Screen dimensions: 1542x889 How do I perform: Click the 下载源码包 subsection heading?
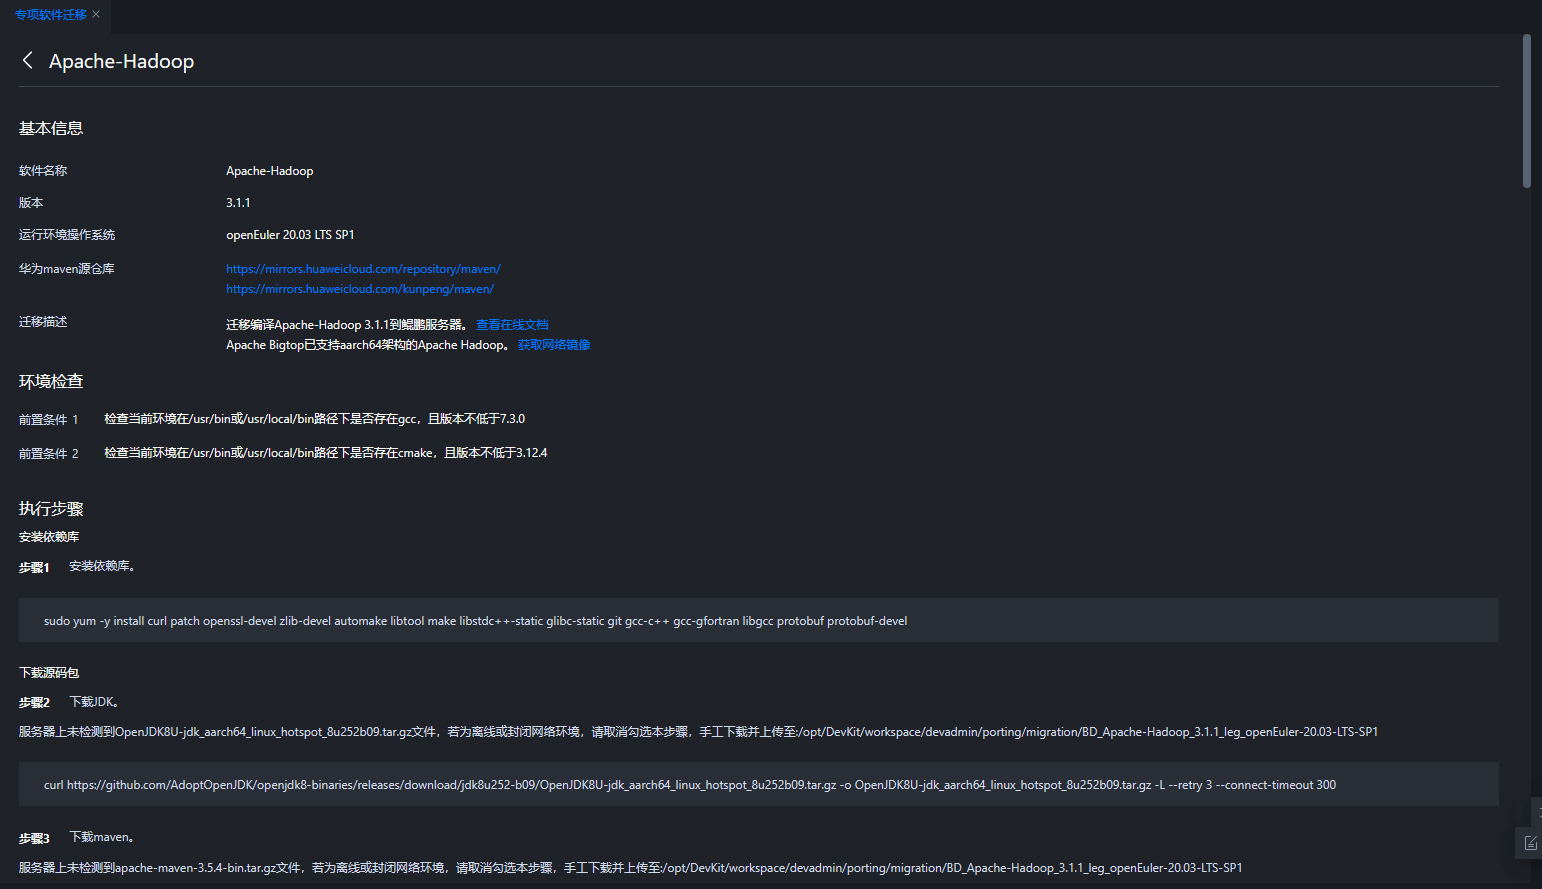pyautogui.click(x=49, y=673)
